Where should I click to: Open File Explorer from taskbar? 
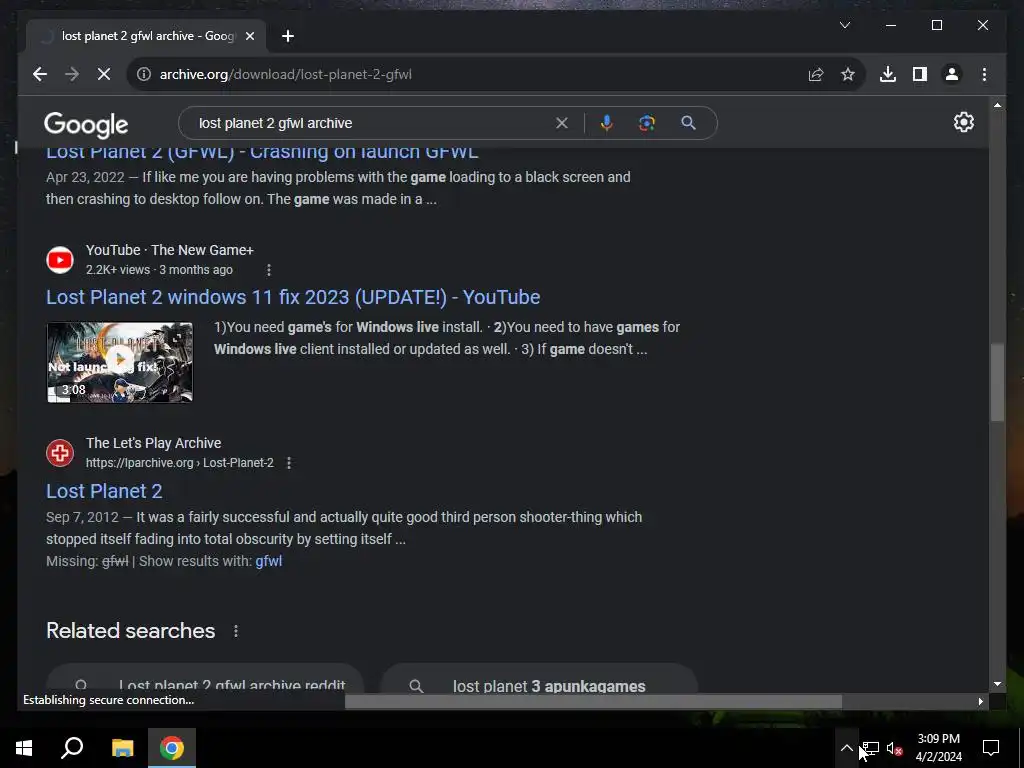(122, 748)
